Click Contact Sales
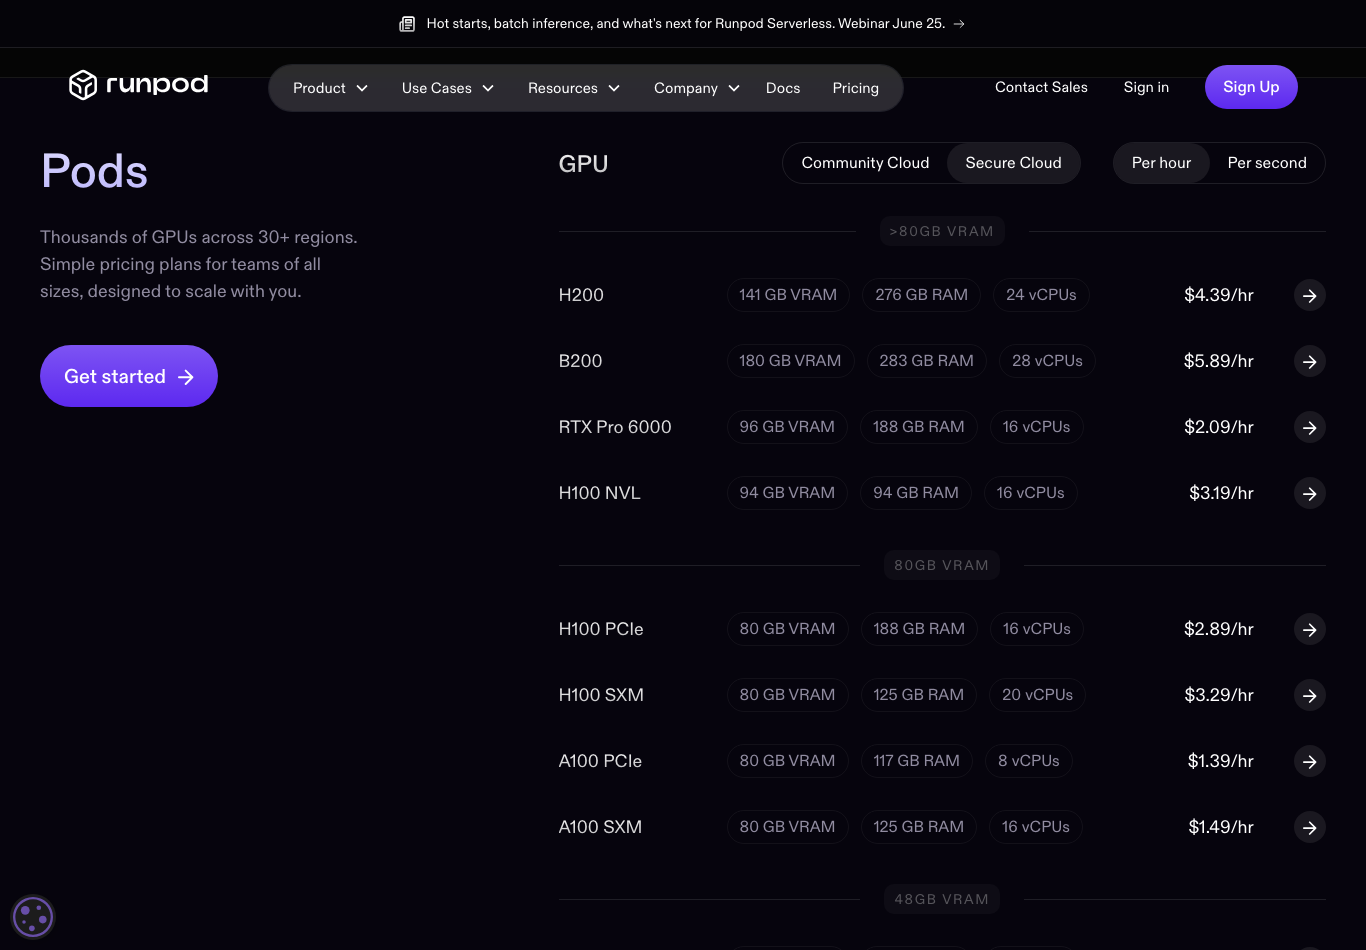Viewport: 1366px width, 950px height. point(1041,87)
